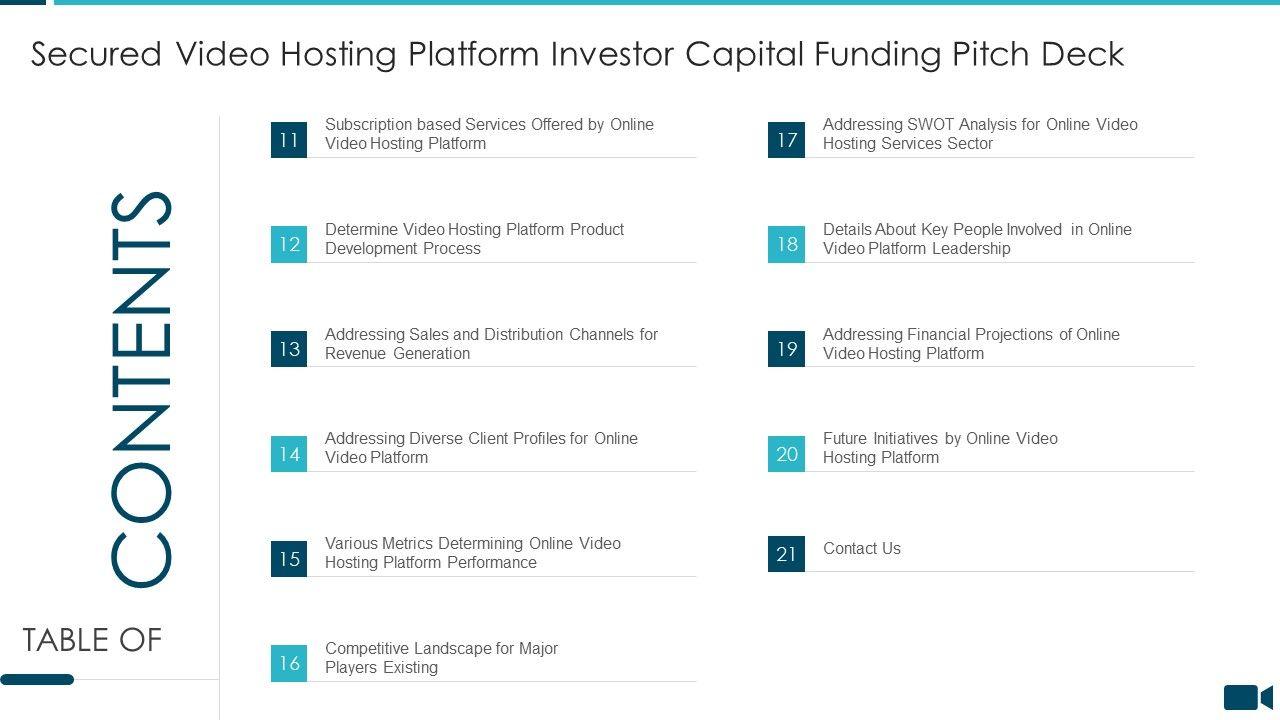Screen dimensions: 1280x720
Task: Open Addressing Financial Projections entry
Action: pos(971,344)
